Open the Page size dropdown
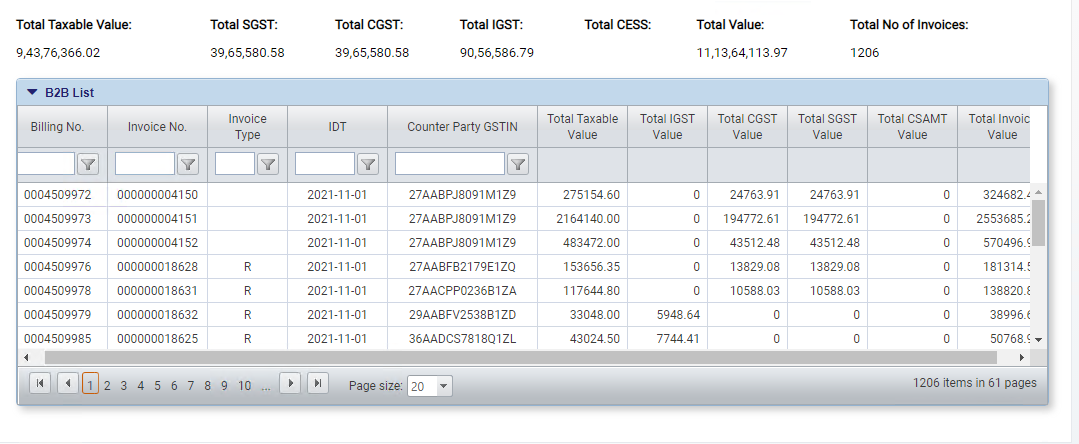The width and height of the screenshot is (1079, 444). point(444,386)
